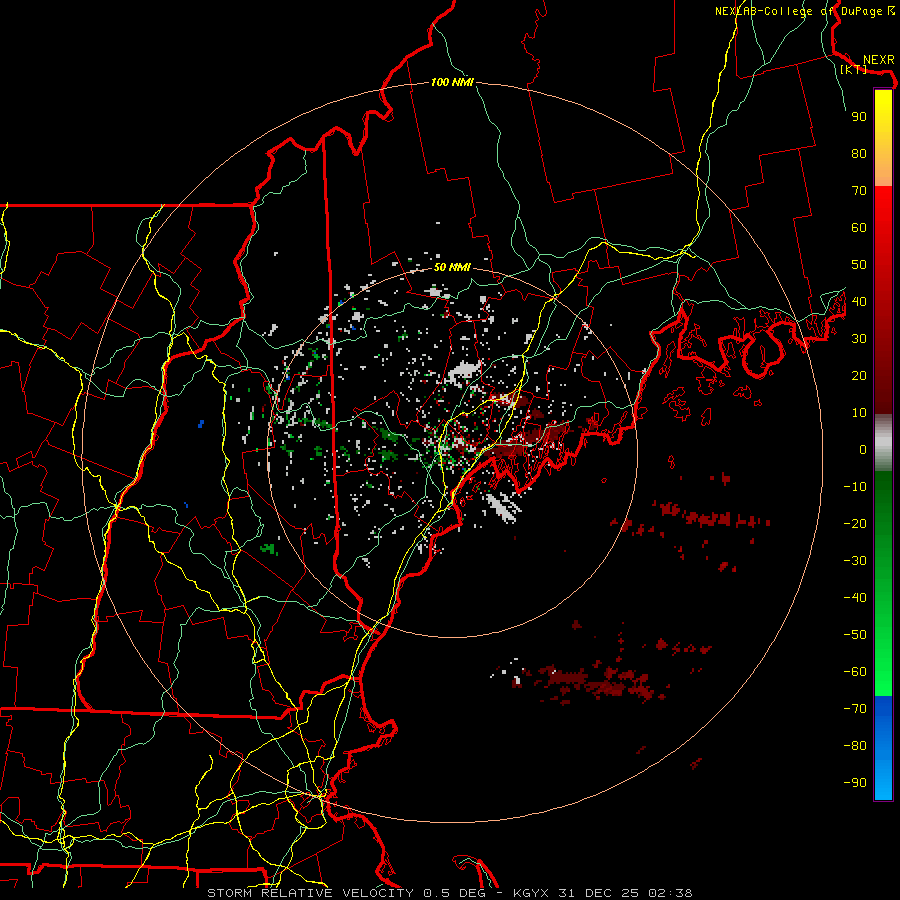This screenshot has width=900, height=900.
Task: Click the 0.5 DEG elevation text
Action: point(454,893)
